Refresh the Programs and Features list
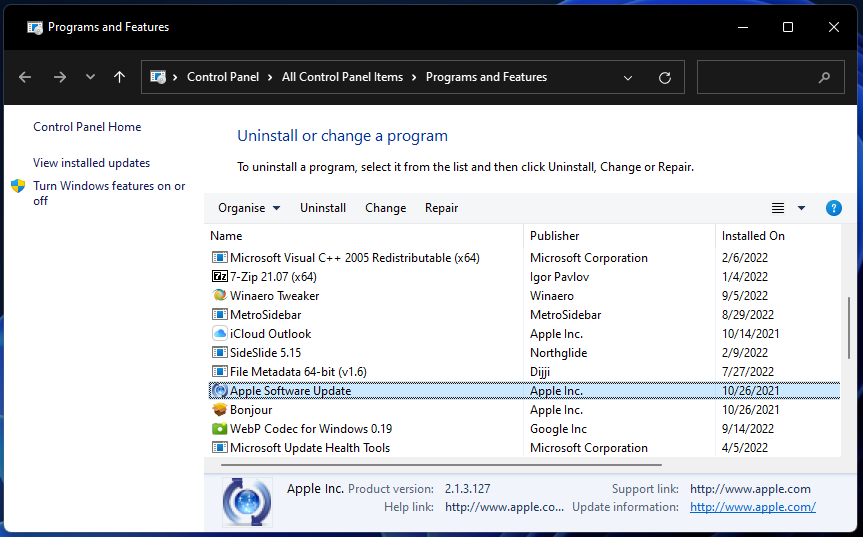The height and width of the screenshot is (537, 863). click(x=665, y=78)
